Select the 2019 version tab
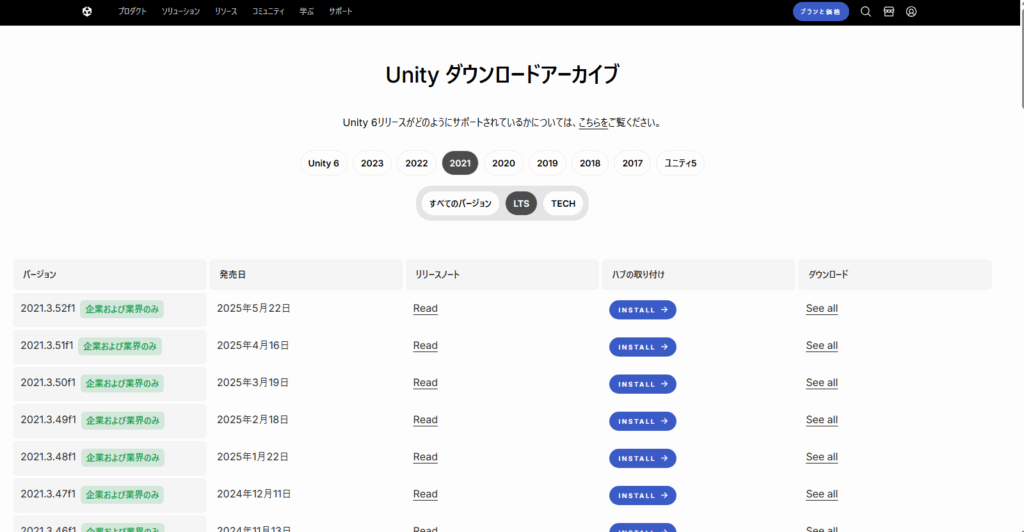 point(547,163)
